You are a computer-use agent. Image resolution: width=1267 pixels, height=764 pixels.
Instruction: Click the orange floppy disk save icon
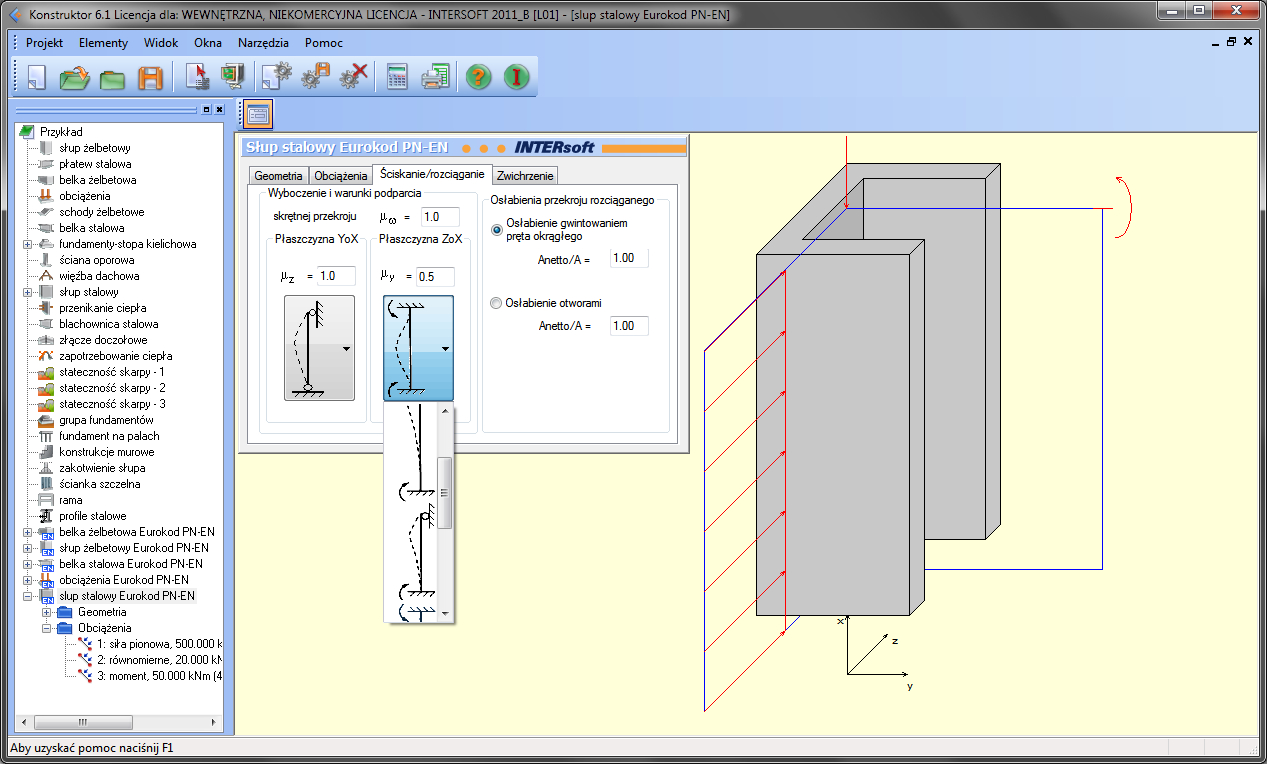click(x=150, y=77)
